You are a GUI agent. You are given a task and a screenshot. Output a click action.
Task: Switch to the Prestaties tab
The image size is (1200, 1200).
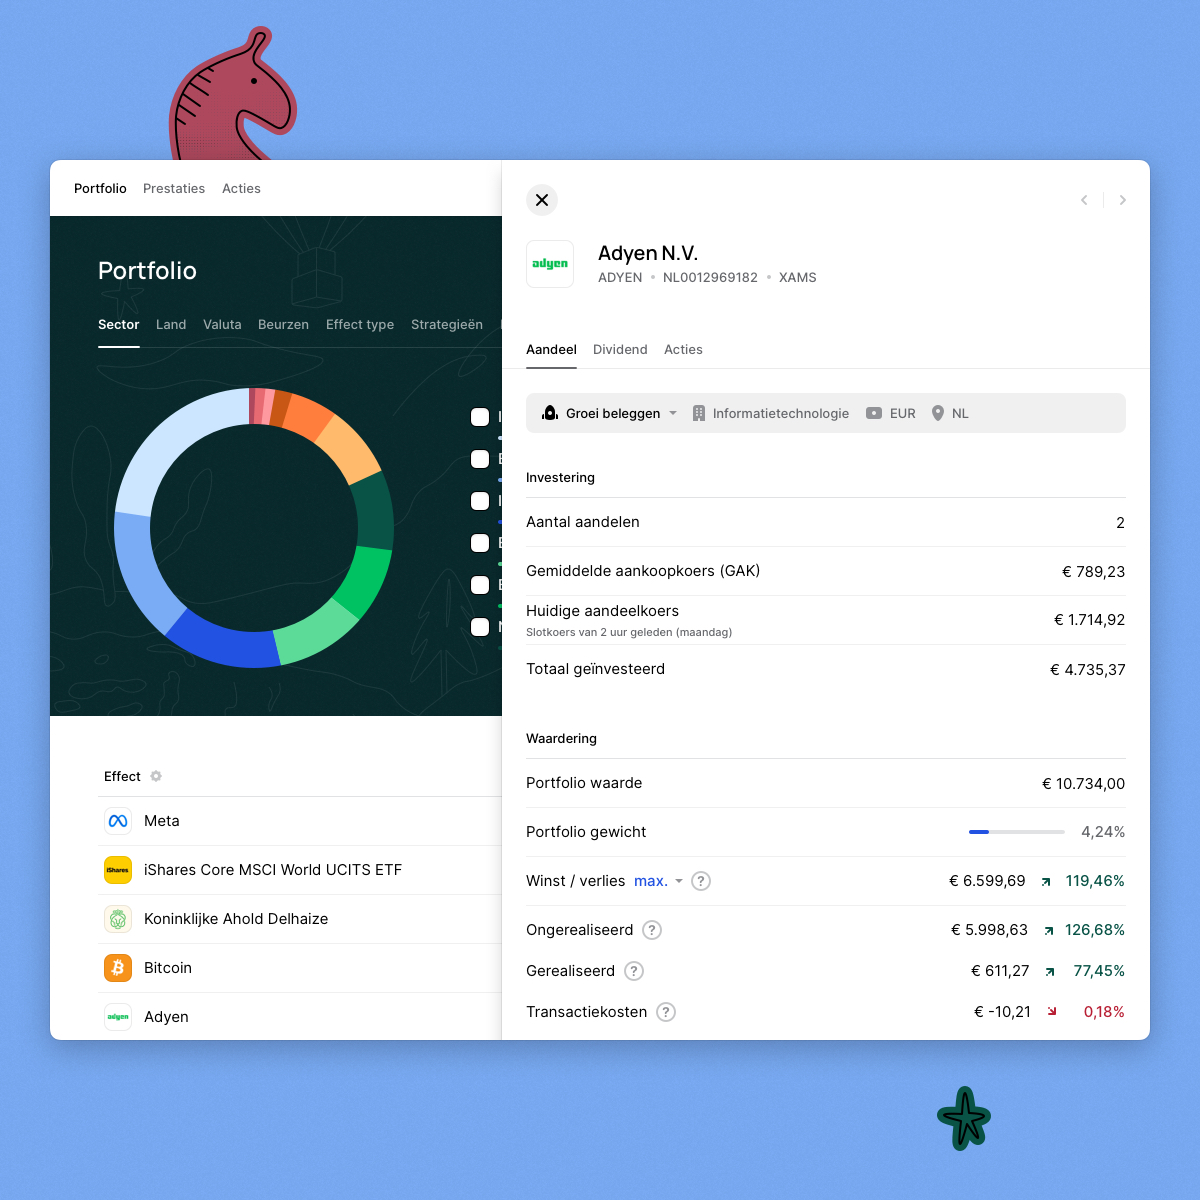(x=174, y=188)
